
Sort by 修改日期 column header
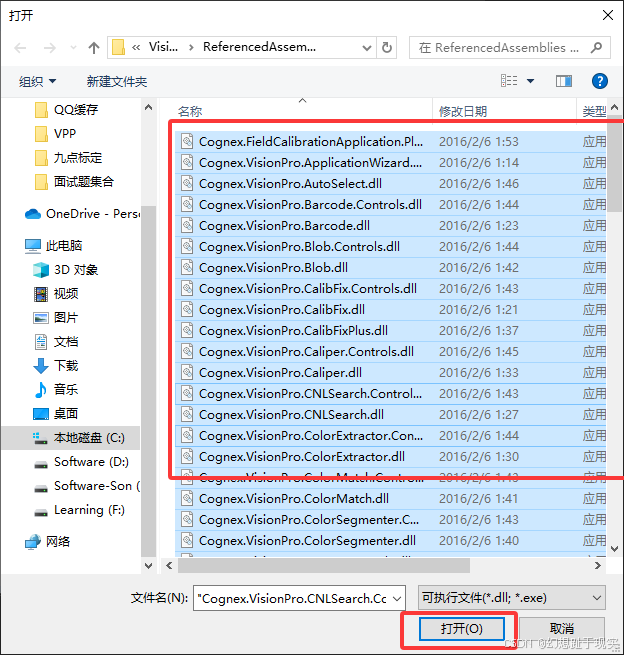click(x=463, y=112)
